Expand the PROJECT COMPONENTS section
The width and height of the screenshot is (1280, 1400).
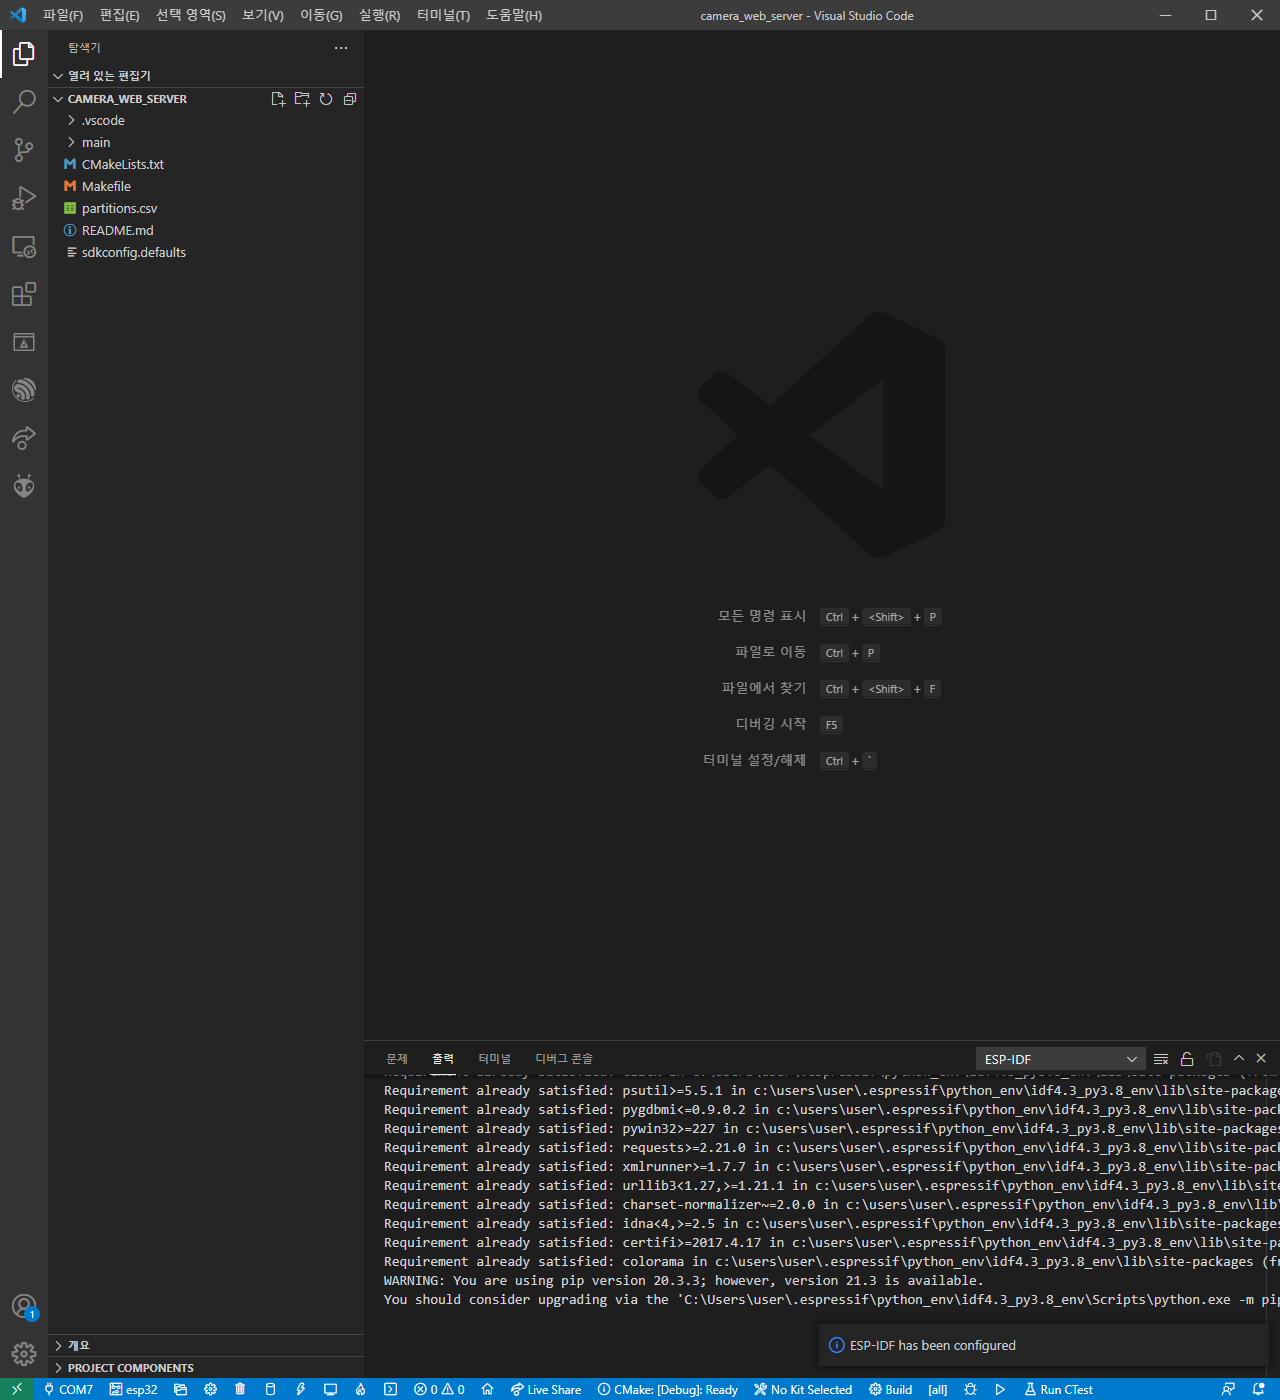click(x=206, y=1368)
